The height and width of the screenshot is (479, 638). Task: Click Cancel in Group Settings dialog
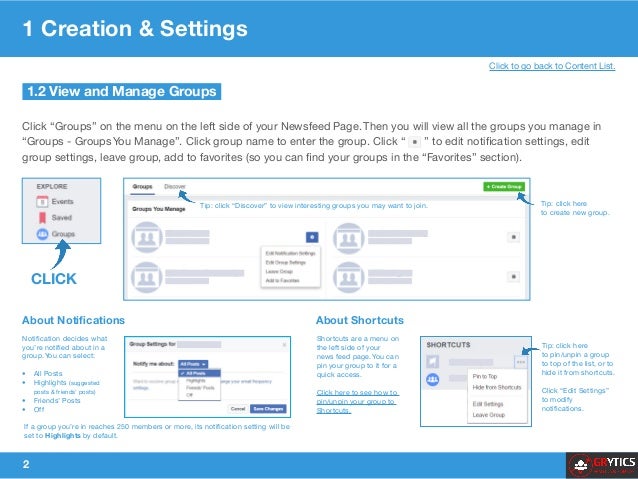[238, 409]
